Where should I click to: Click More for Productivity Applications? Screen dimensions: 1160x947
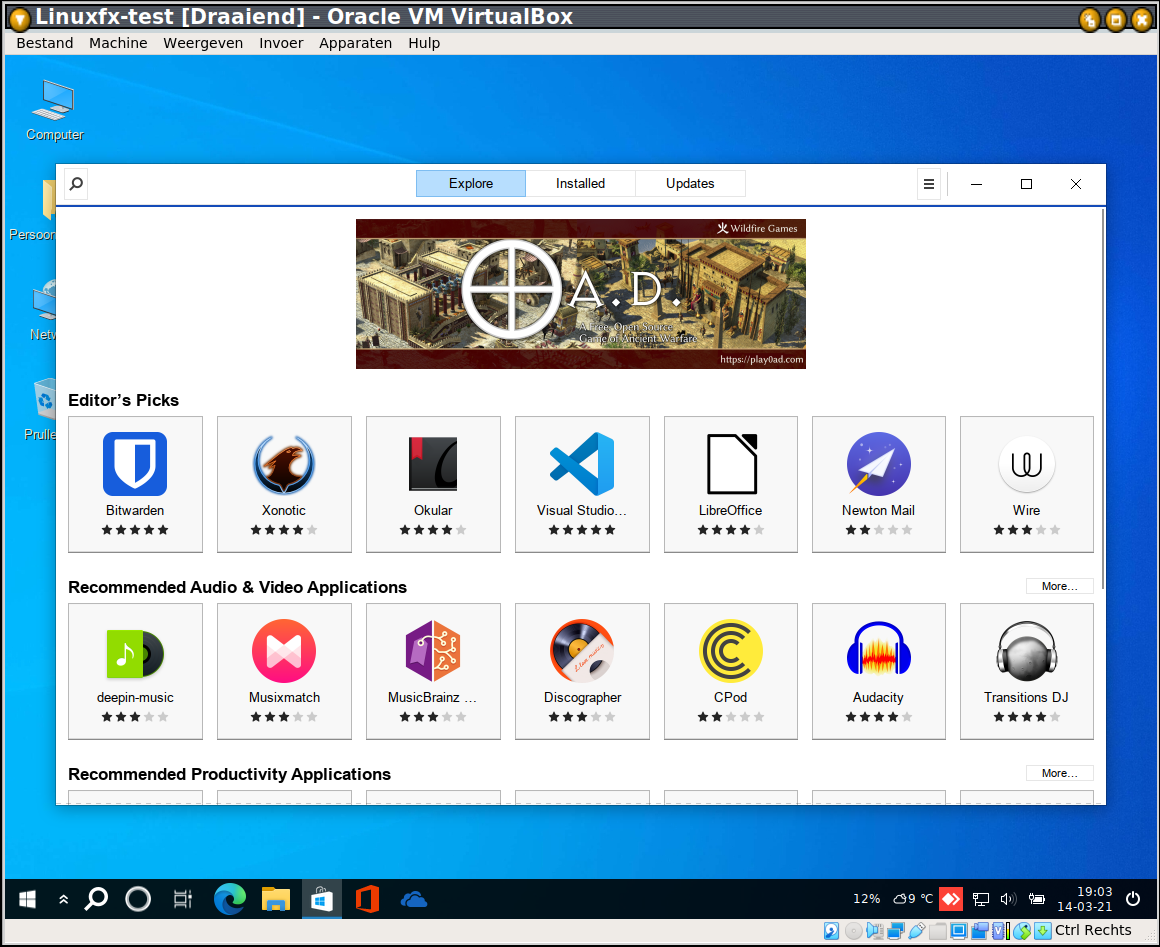click(x=1059, y=773)
